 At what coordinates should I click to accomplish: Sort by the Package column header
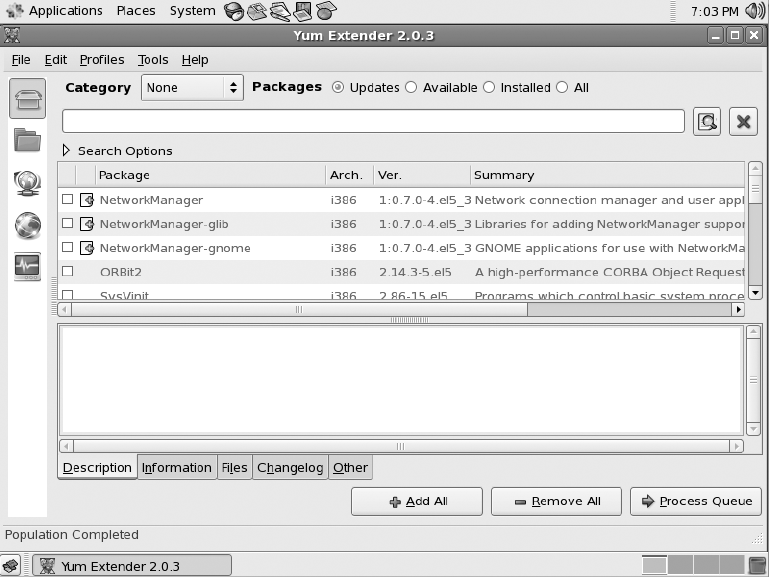click(211, 175)
